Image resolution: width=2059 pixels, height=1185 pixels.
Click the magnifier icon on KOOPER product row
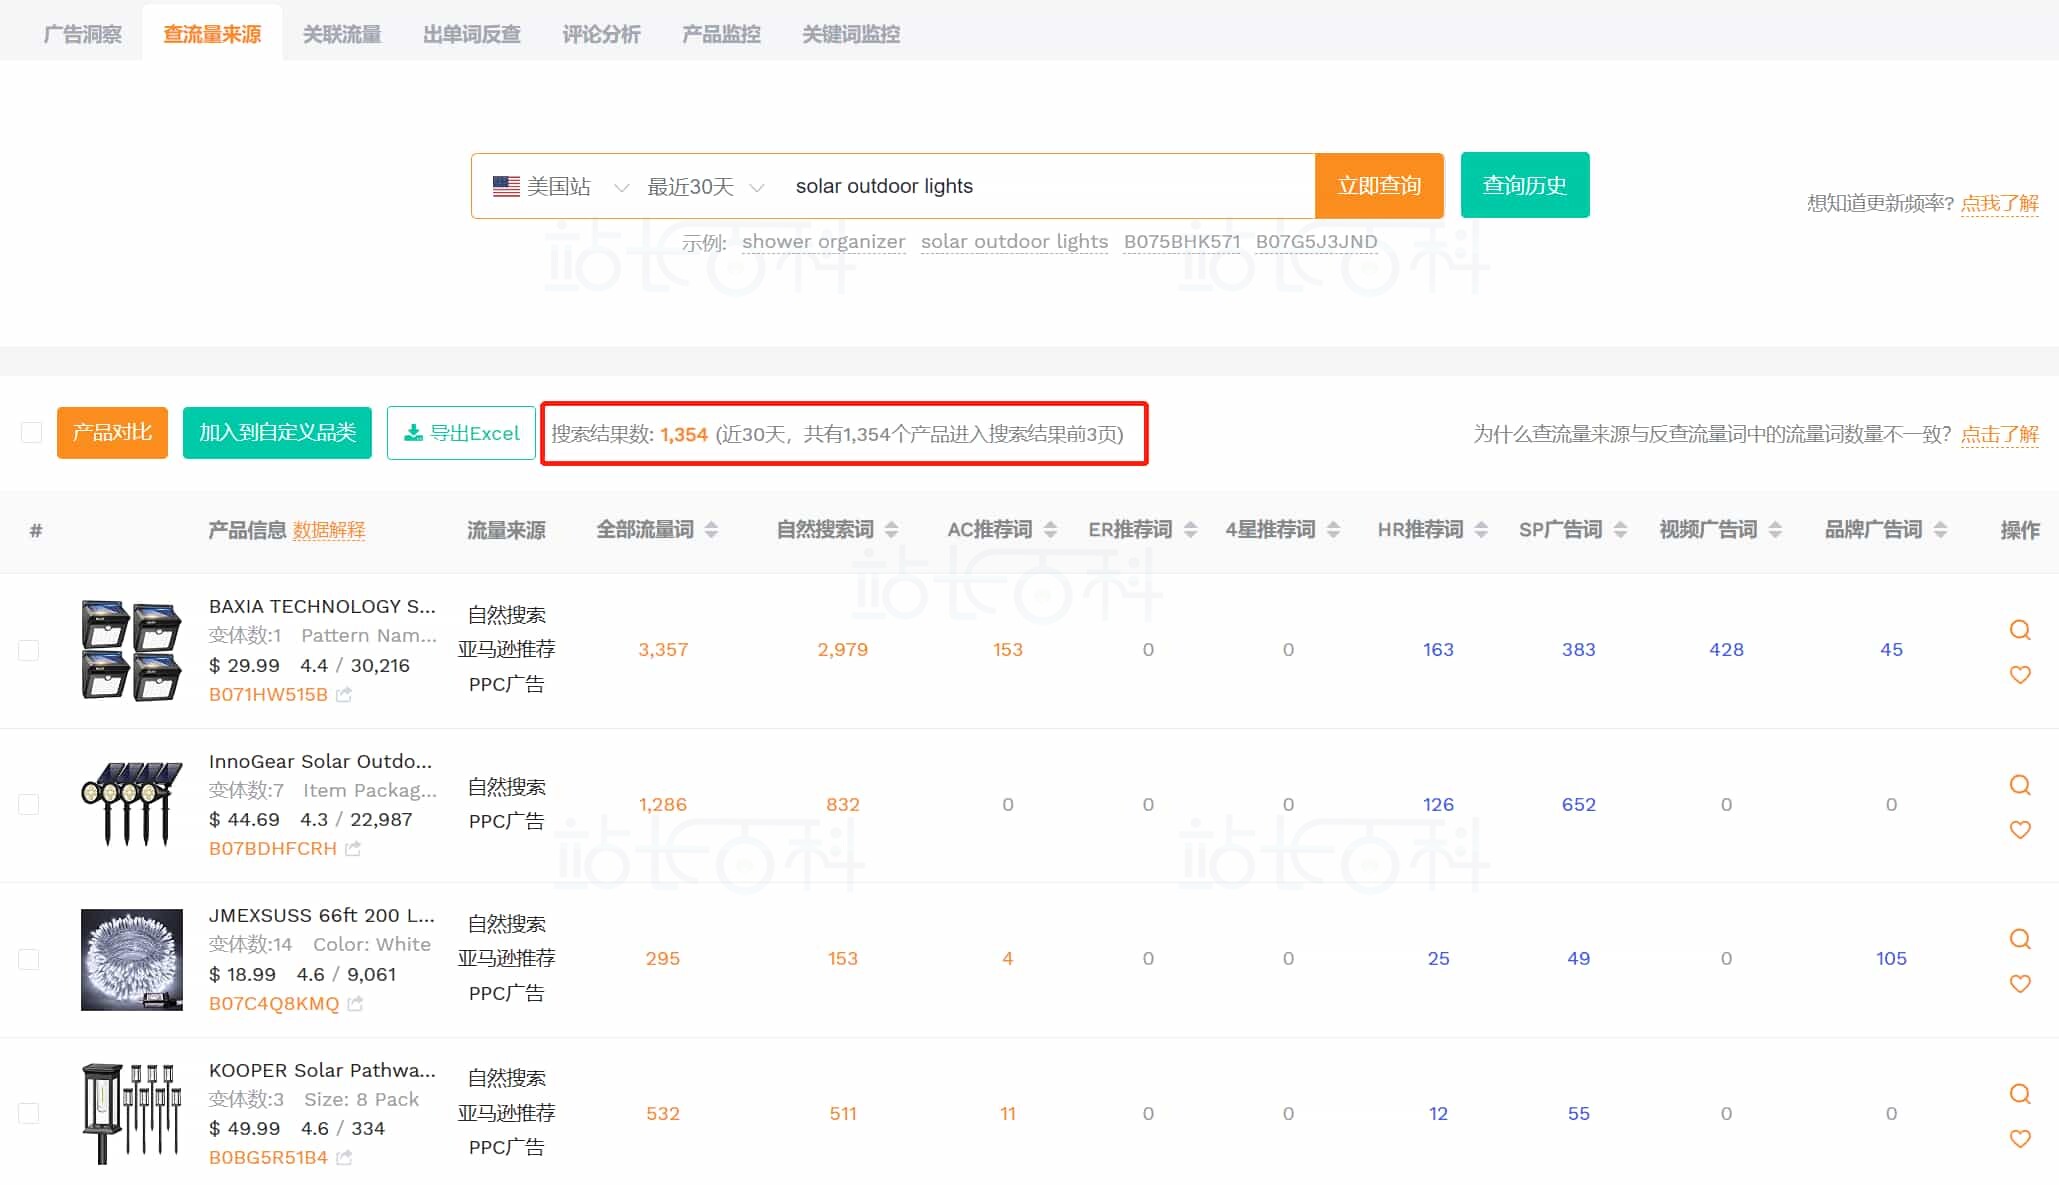[x=2020, y=1094]
